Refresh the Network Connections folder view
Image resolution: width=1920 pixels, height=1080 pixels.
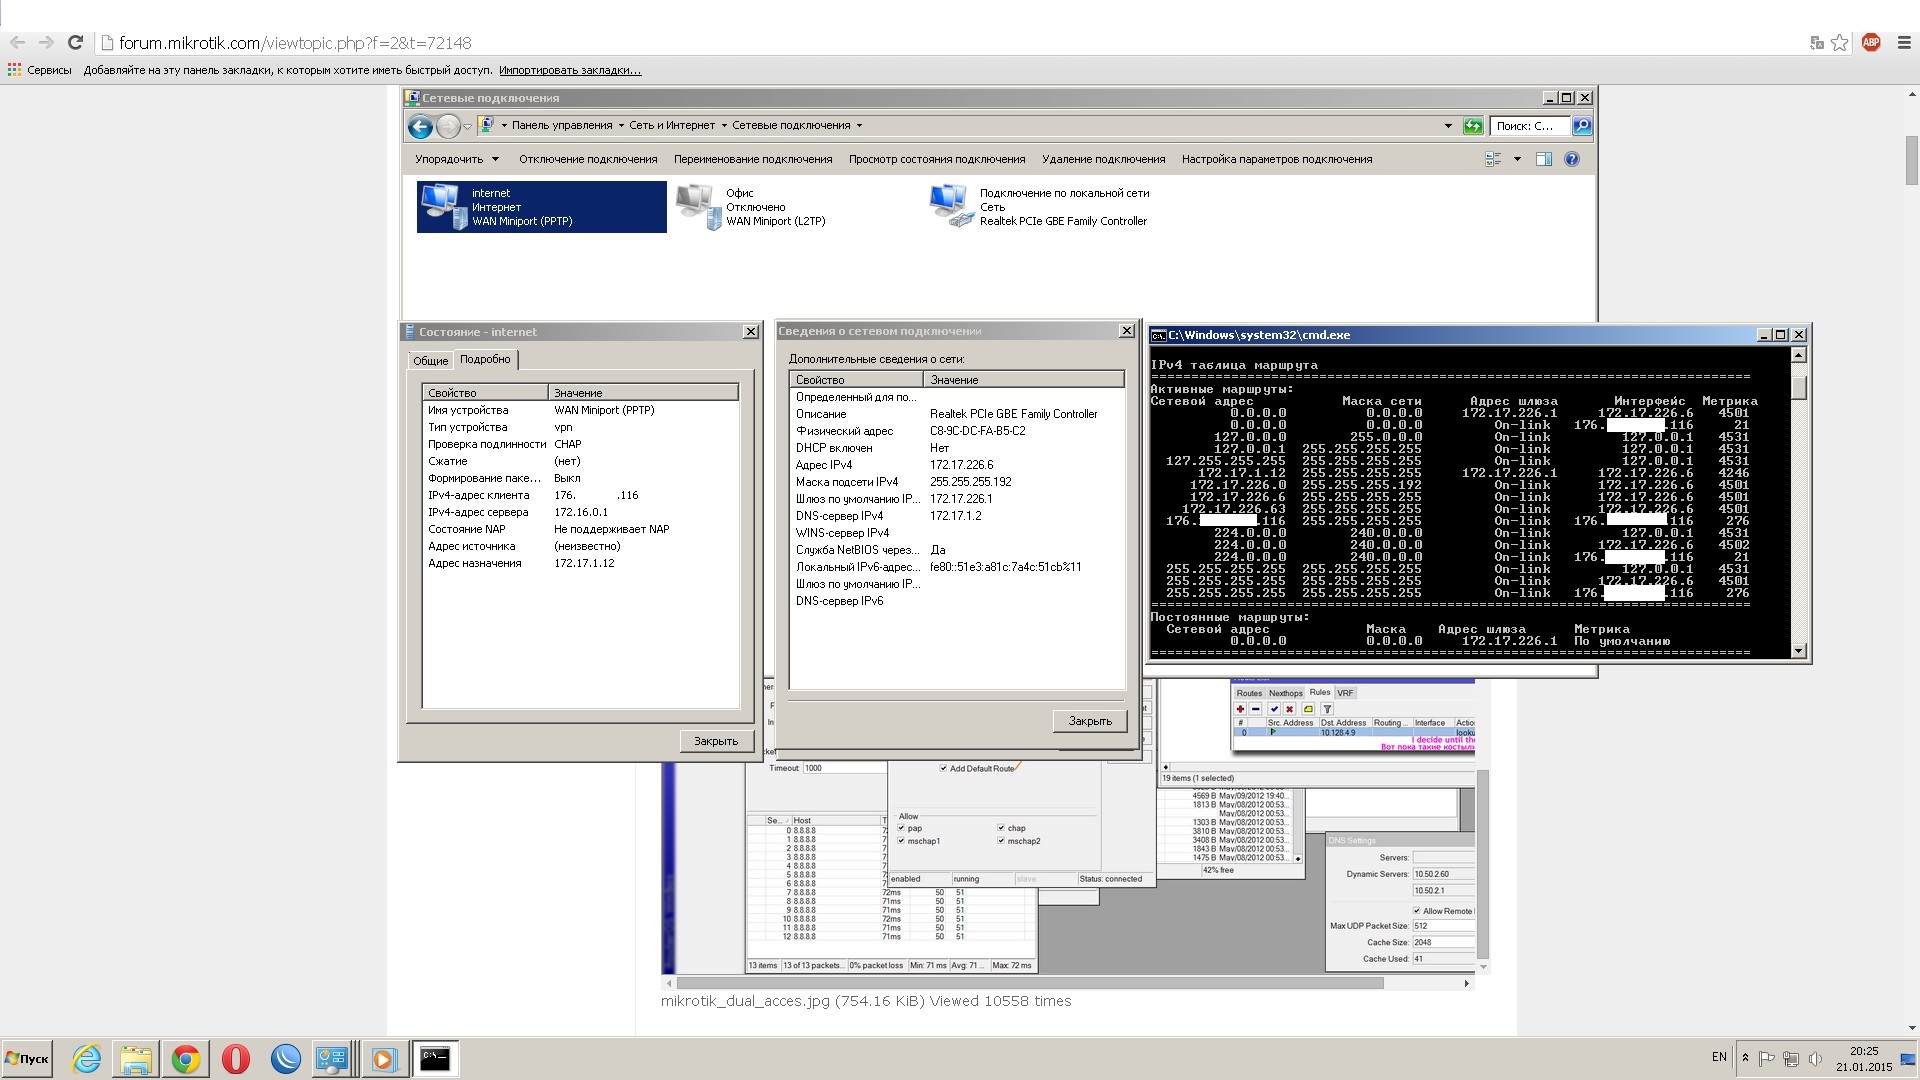(x=1473, y=126)
